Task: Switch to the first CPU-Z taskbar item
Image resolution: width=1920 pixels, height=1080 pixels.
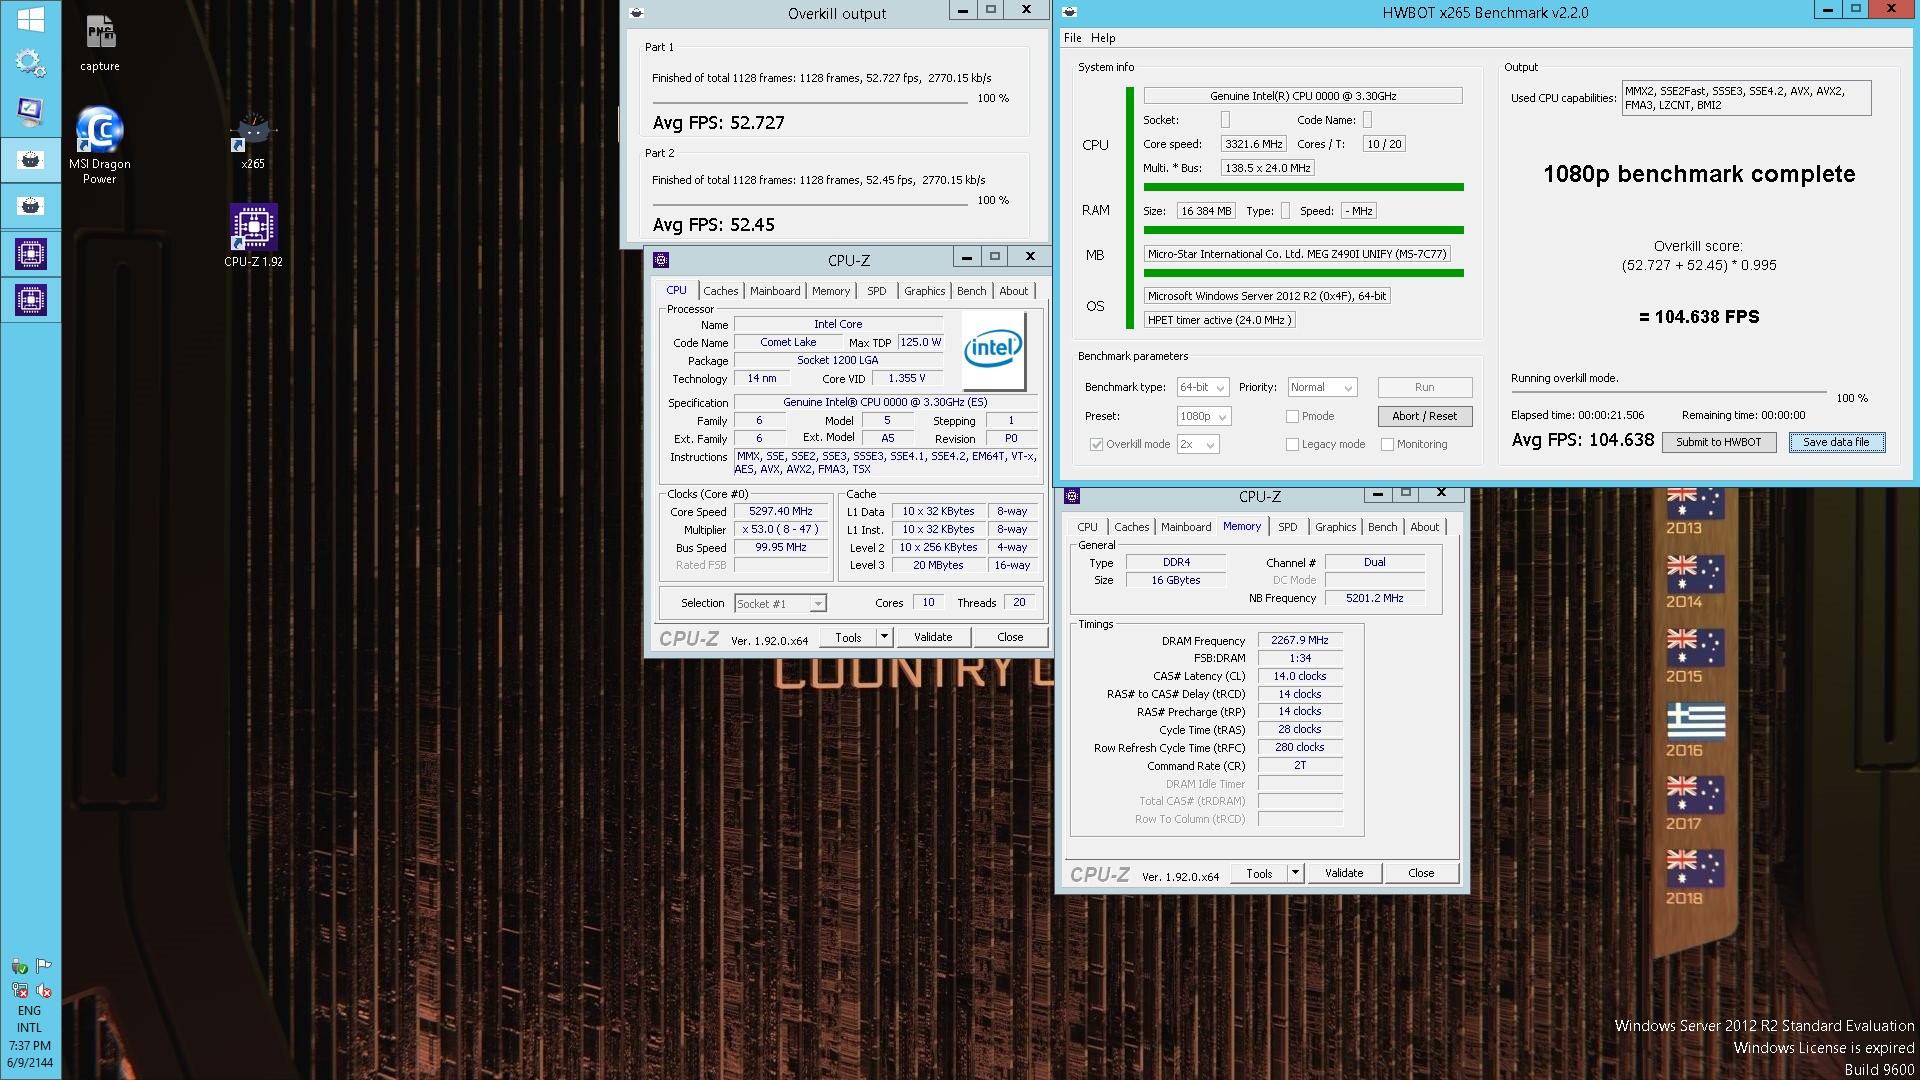Action: 30,254
